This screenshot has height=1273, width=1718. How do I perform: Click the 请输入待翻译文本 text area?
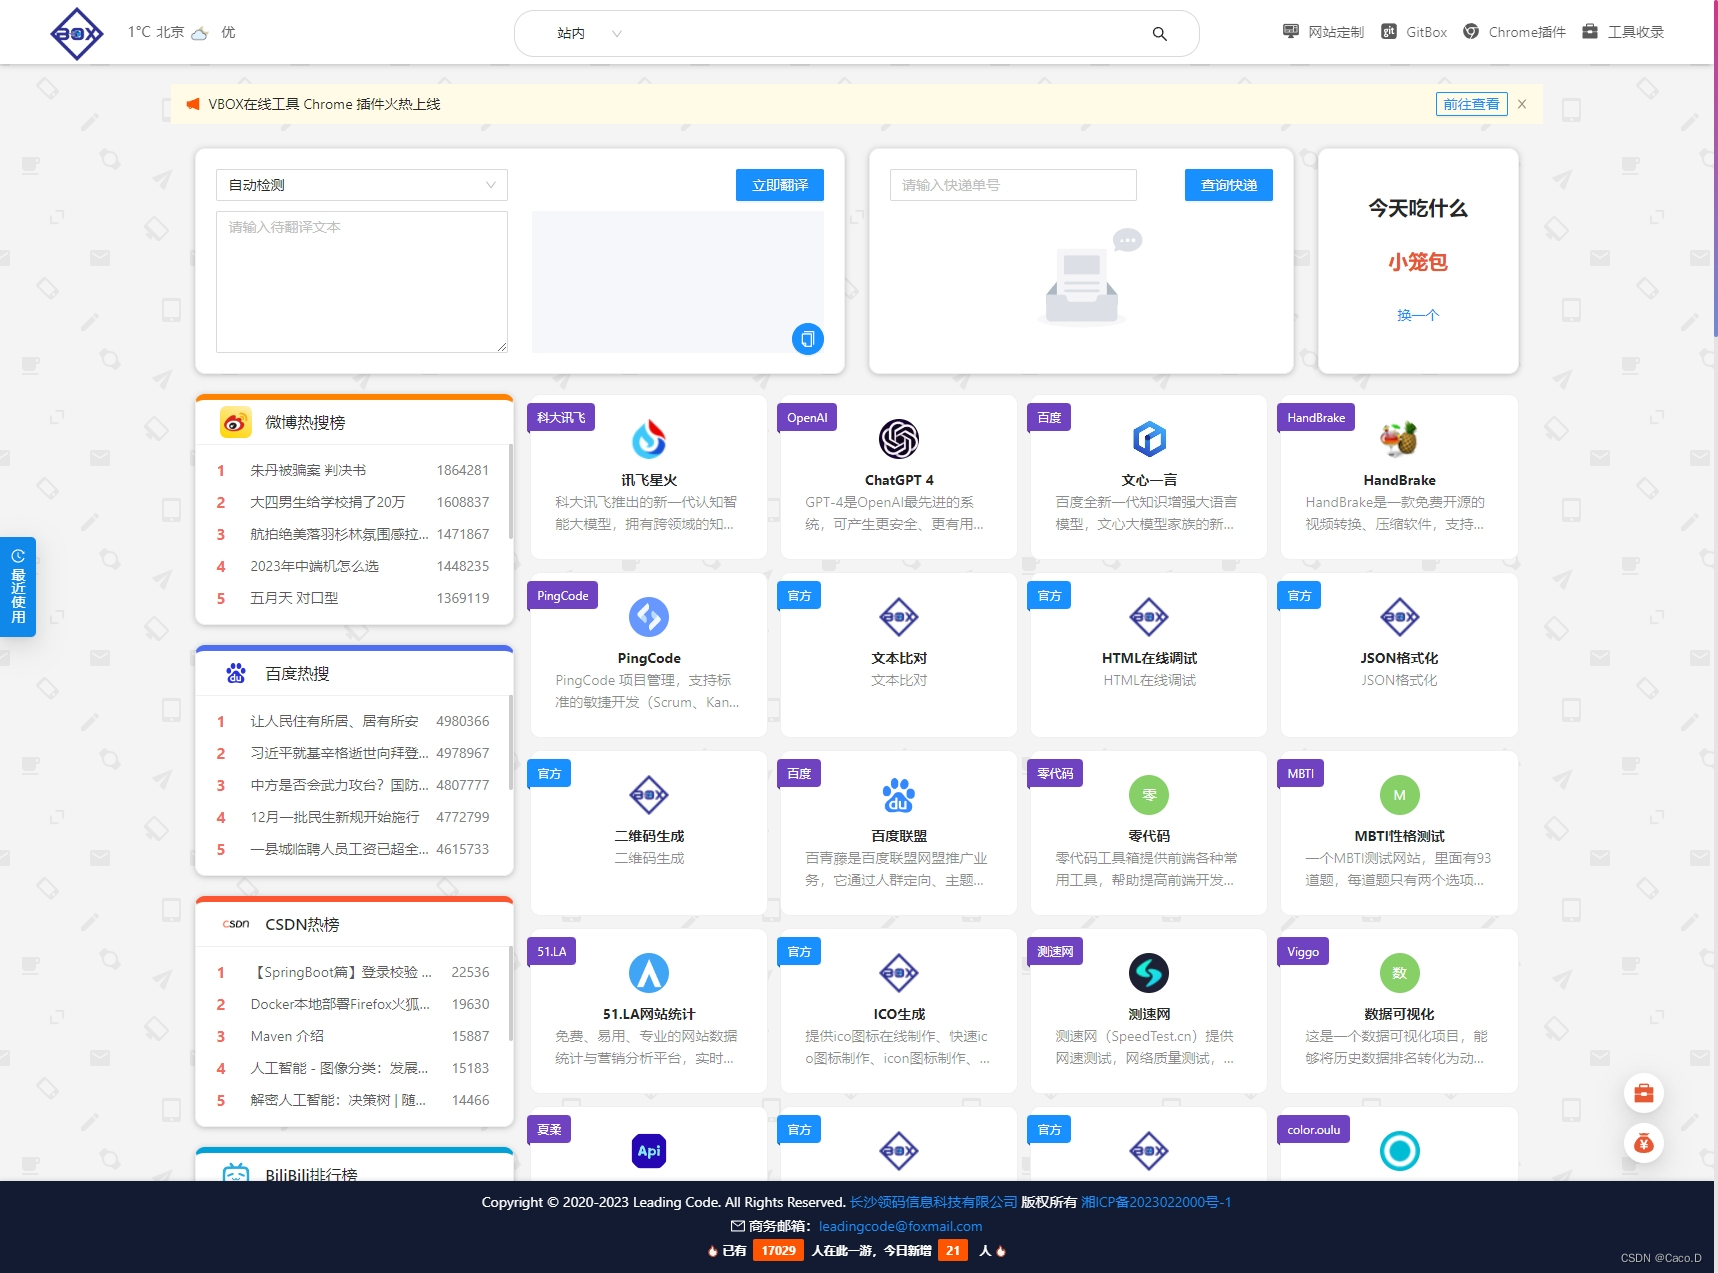coord(362,282)
